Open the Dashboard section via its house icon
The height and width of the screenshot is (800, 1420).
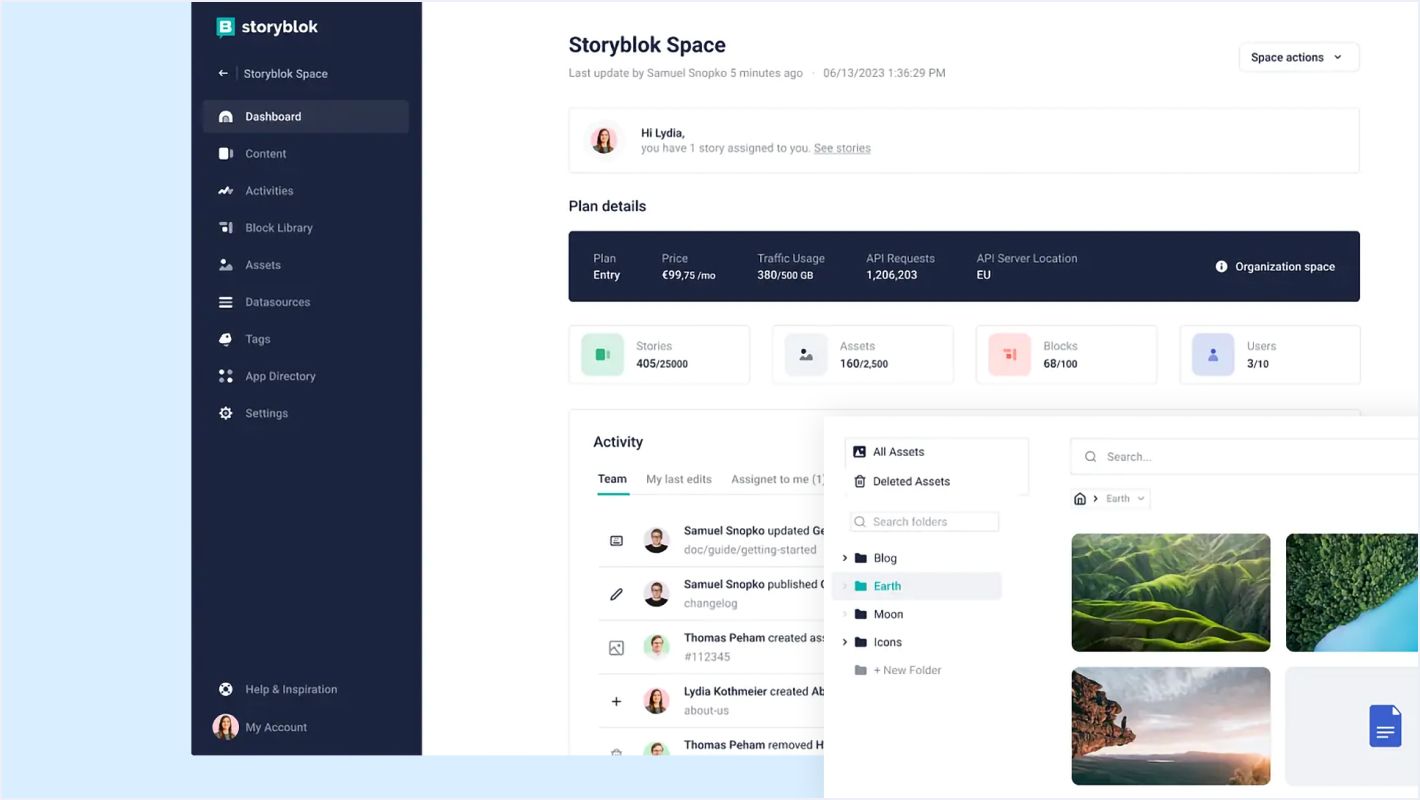coord(226,116)
